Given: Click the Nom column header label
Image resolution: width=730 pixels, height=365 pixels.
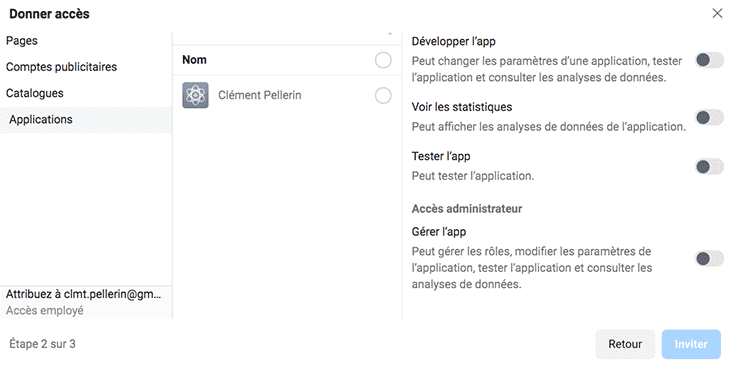Looking at the screenshot, I should [x=195, y=60].
